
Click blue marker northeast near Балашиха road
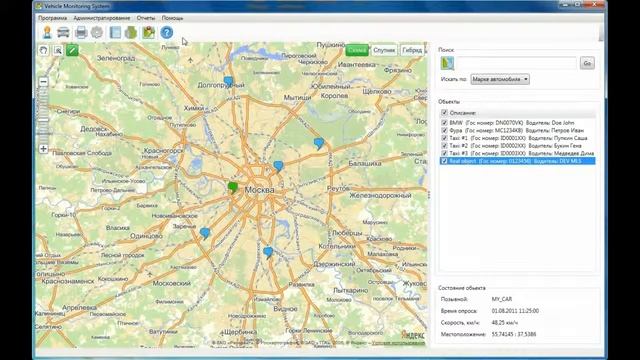pyautogui.click(x=319, y=143)
